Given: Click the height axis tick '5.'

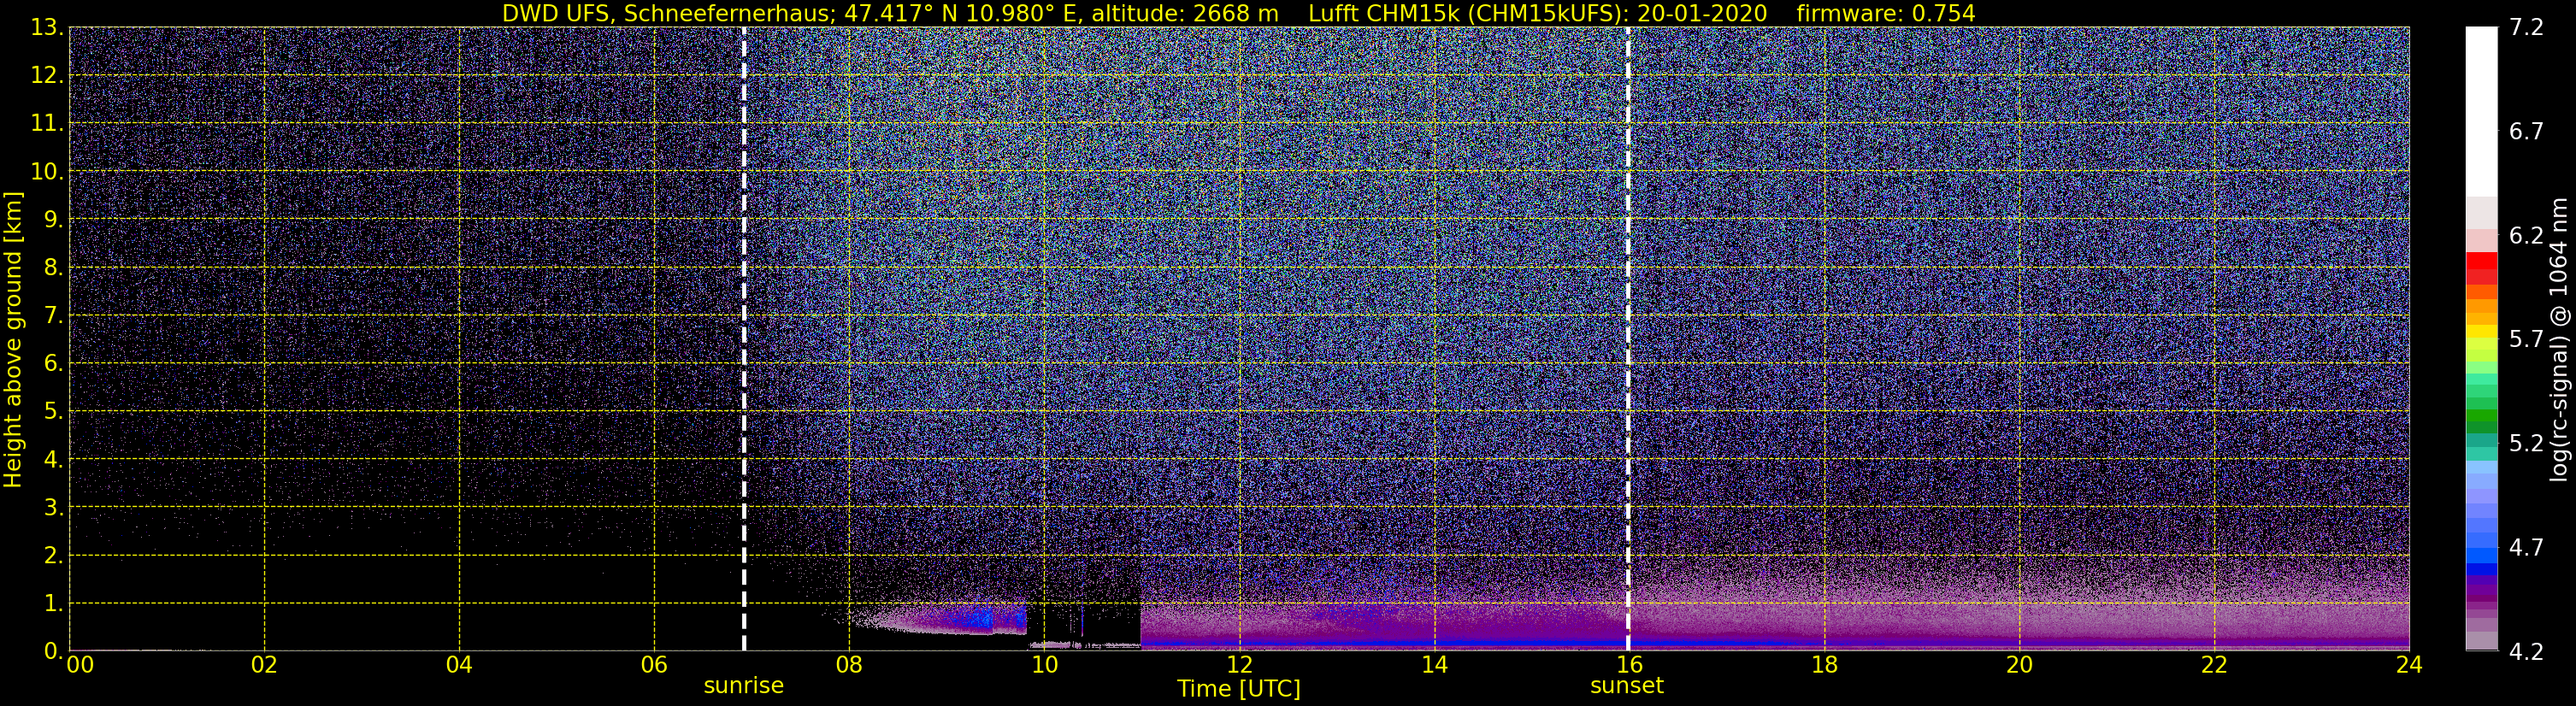Looking at the screenshot, I should coord(53,412).
